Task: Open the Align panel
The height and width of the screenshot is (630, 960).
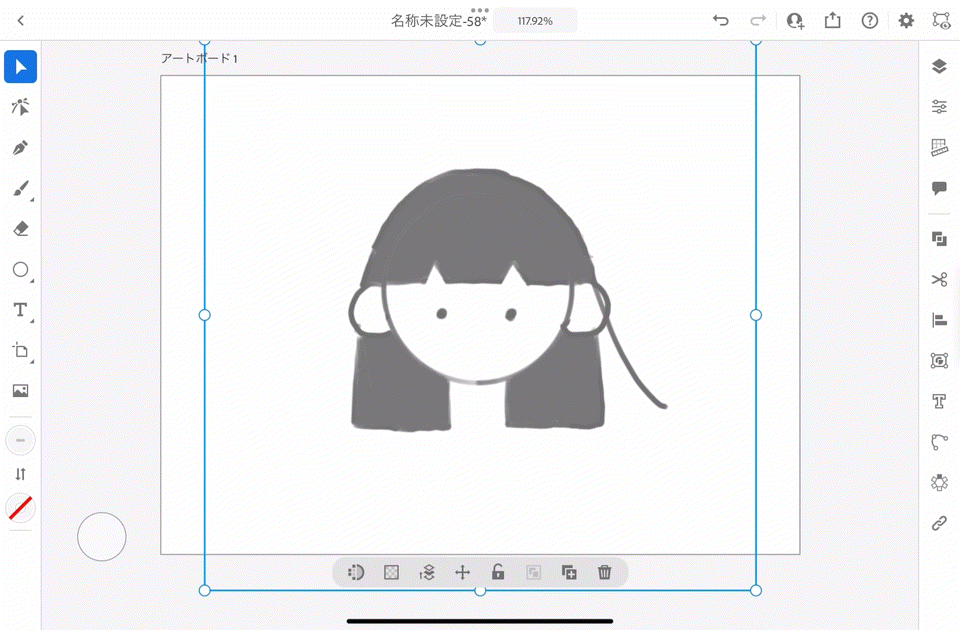Action: click(939, 320)
